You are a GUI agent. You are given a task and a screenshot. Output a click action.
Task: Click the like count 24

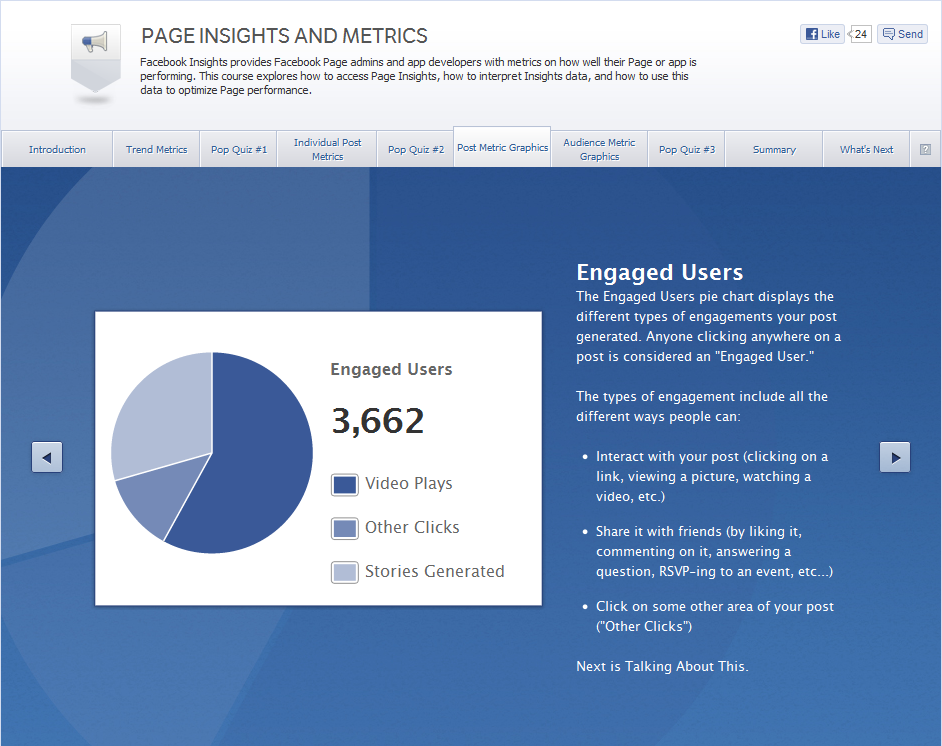coord(860,34)
